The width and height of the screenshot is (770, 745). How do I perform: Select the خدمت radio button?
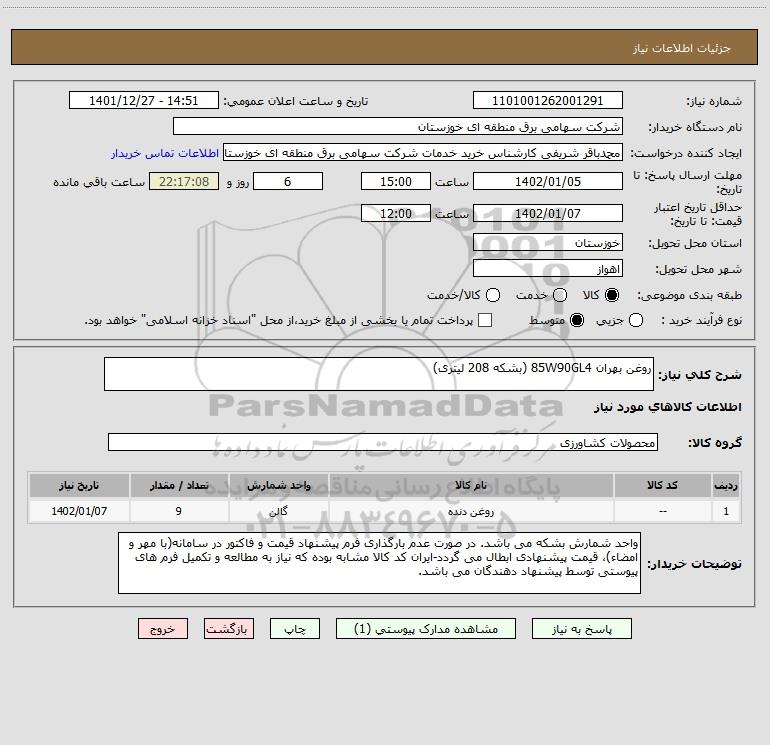(560, 295)
